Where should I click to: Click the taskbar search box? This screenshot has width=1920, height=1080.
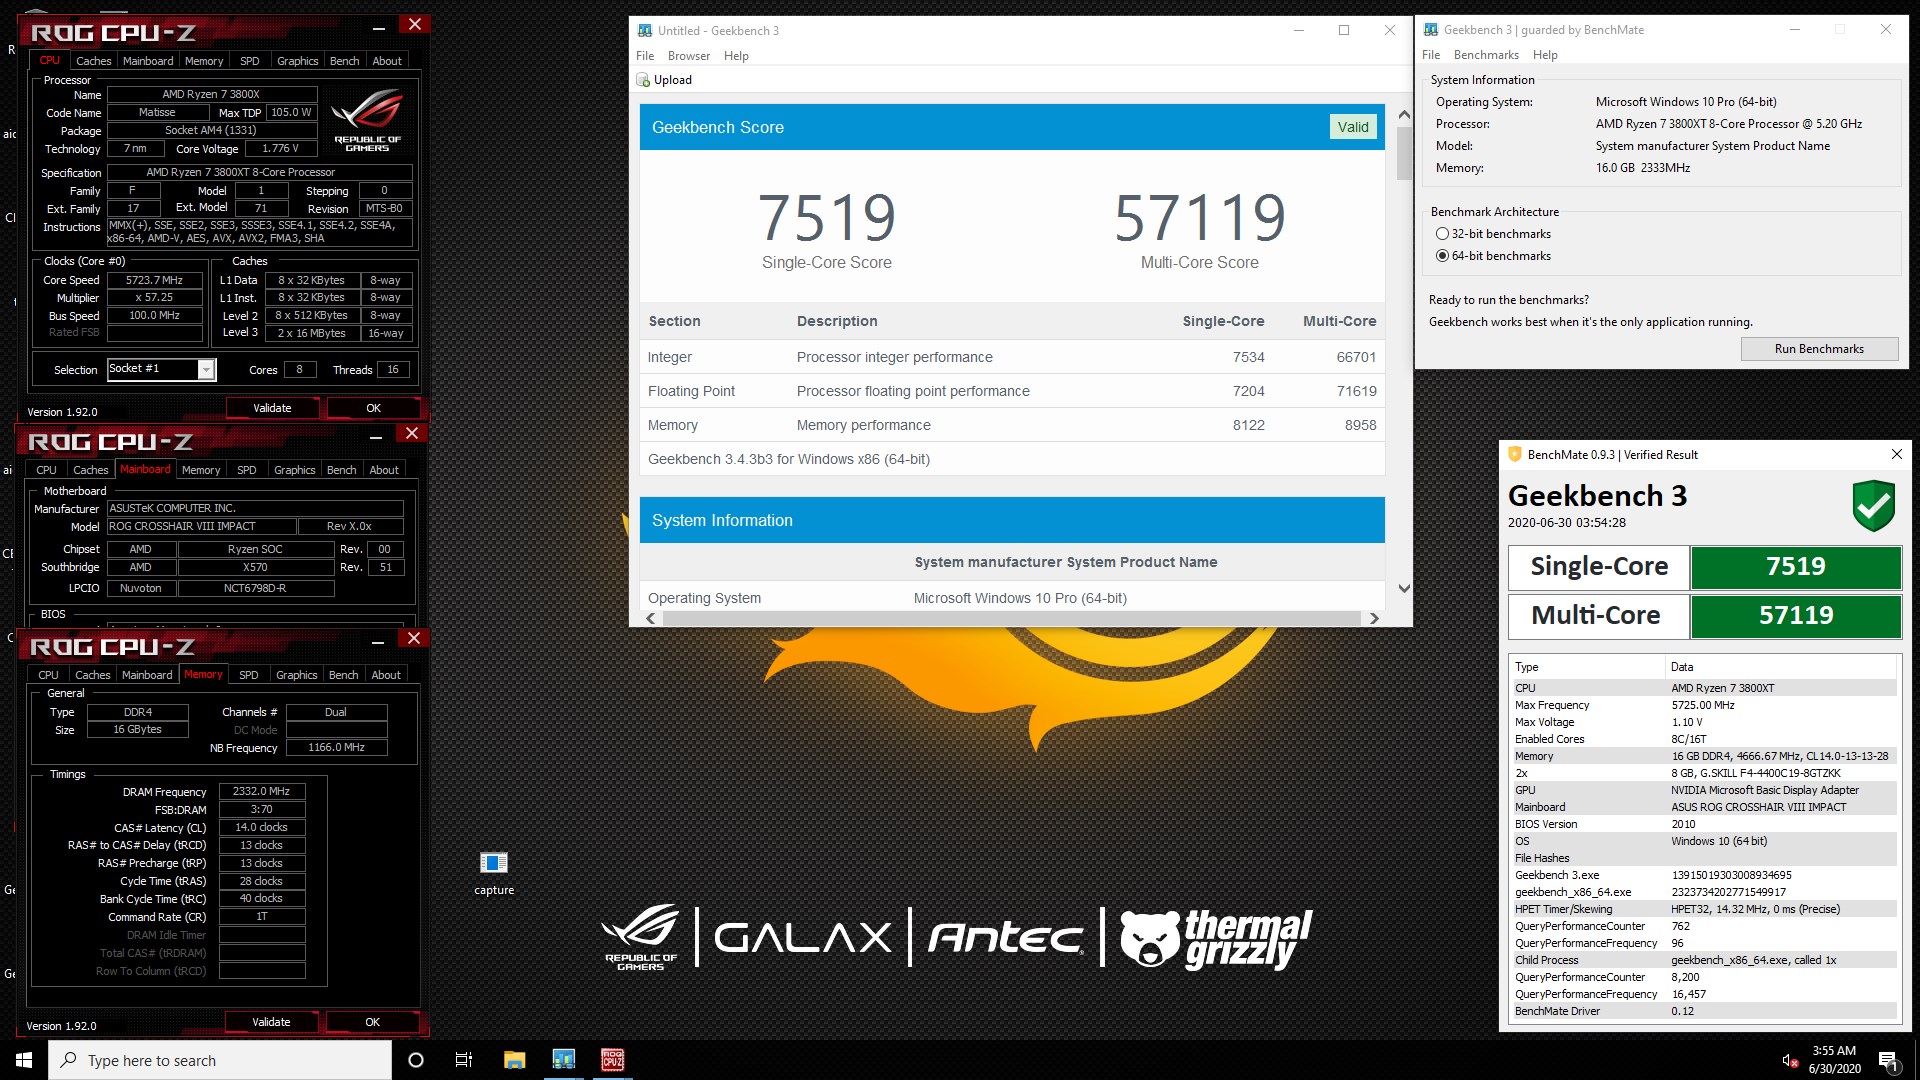[x=220, y=1060]
